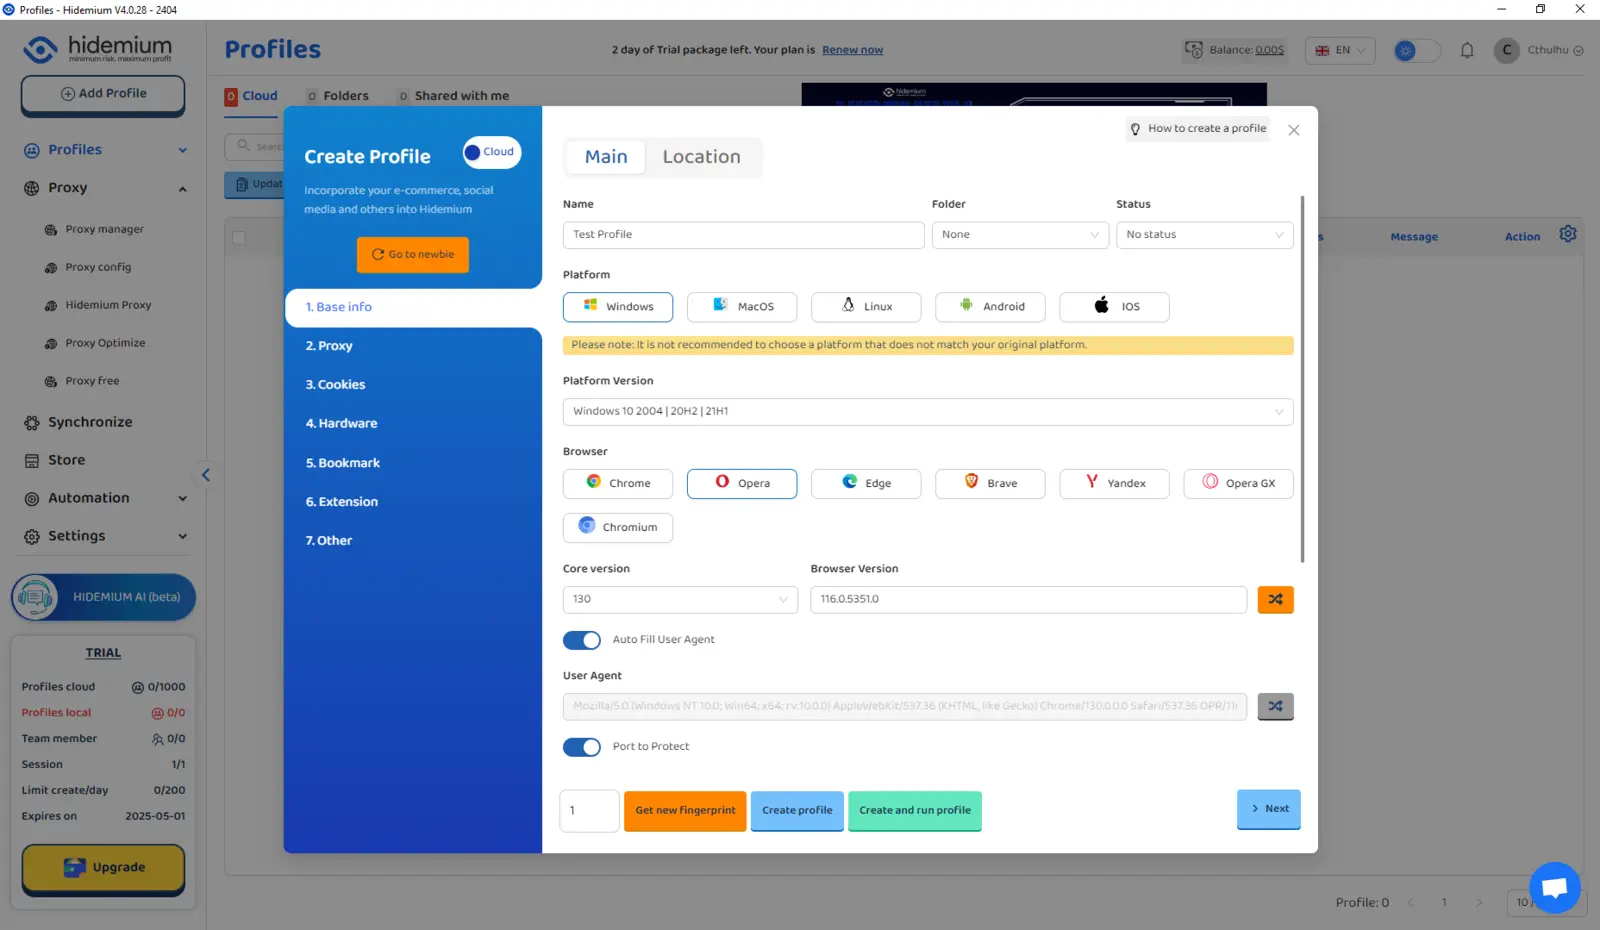Viewport: 1600px width, 930px height.
Task: Choose Yandex browser
Action: click(x=1114, y=483)
